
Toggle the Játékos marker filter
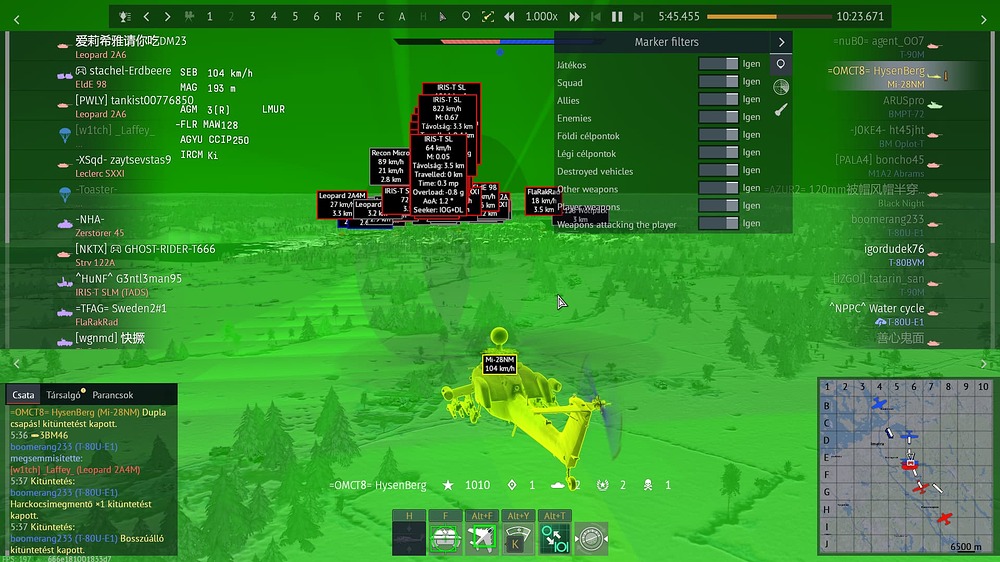pos(718,64)
